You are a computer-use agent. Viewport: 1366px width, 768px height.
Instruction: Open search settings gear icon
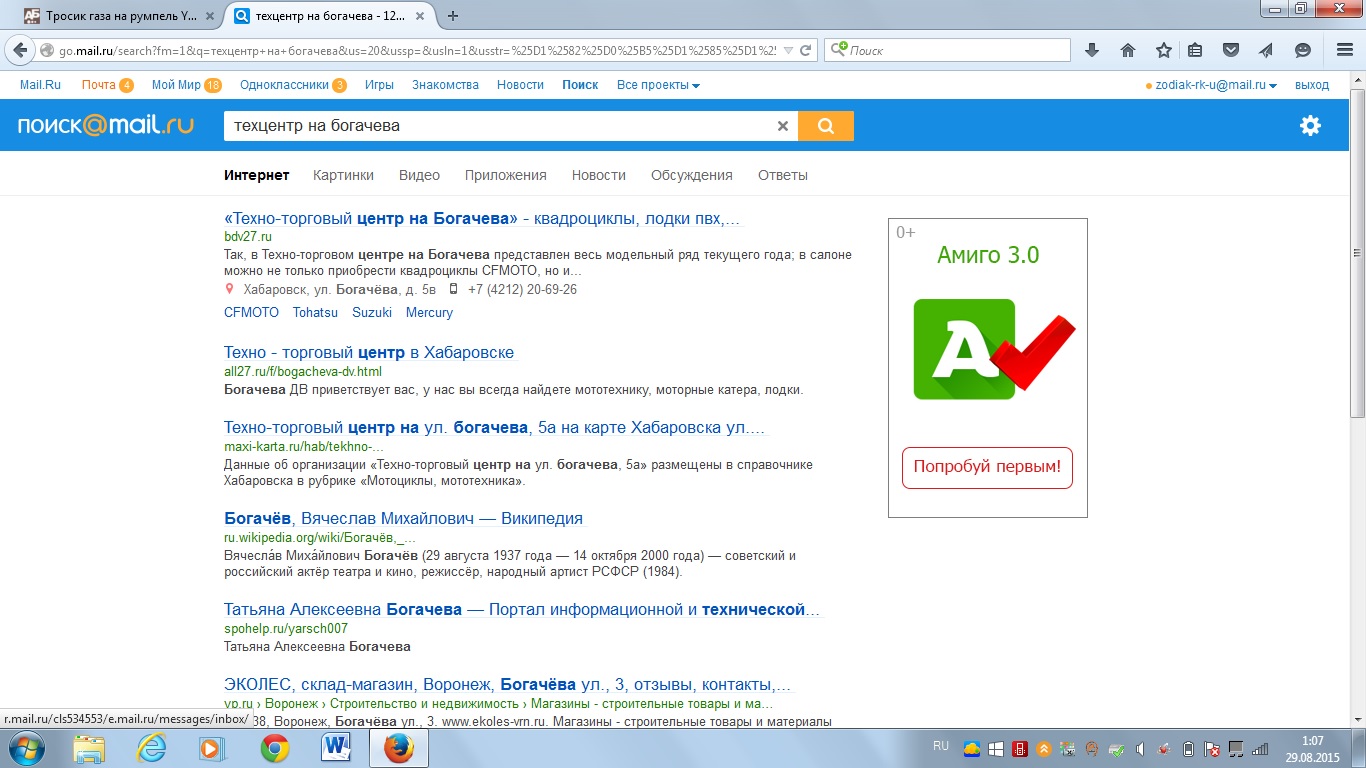pos(1310,125)
